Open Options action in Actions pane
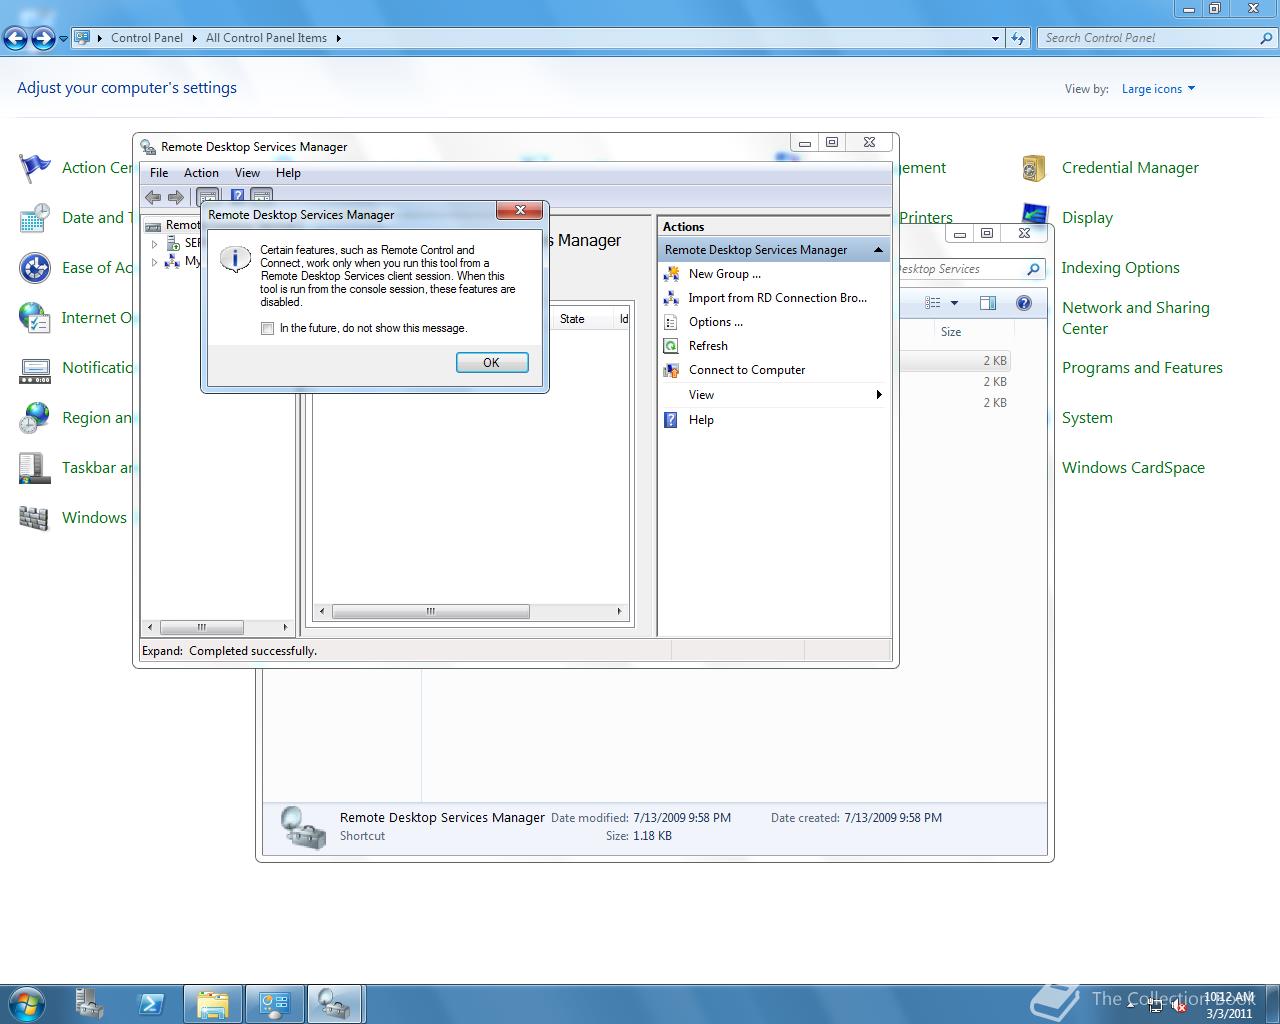Screen dimensions: 1280x1024 pos(715,322)
